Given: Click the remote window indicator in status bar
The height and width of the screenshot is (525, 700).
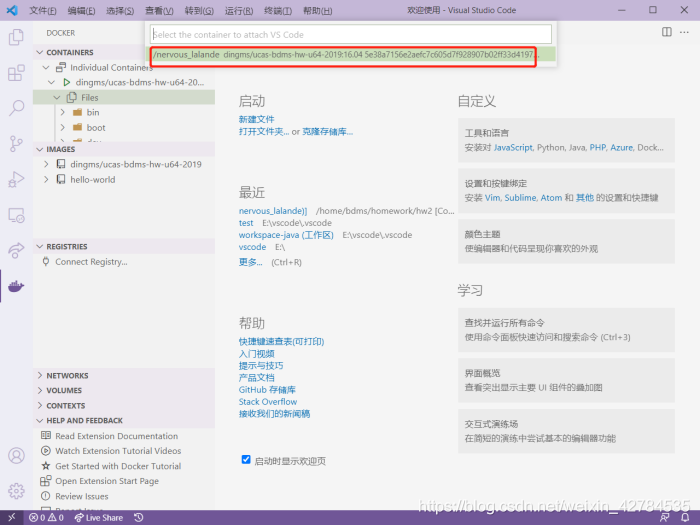Looking at the screenshot, I should point(12,517).
